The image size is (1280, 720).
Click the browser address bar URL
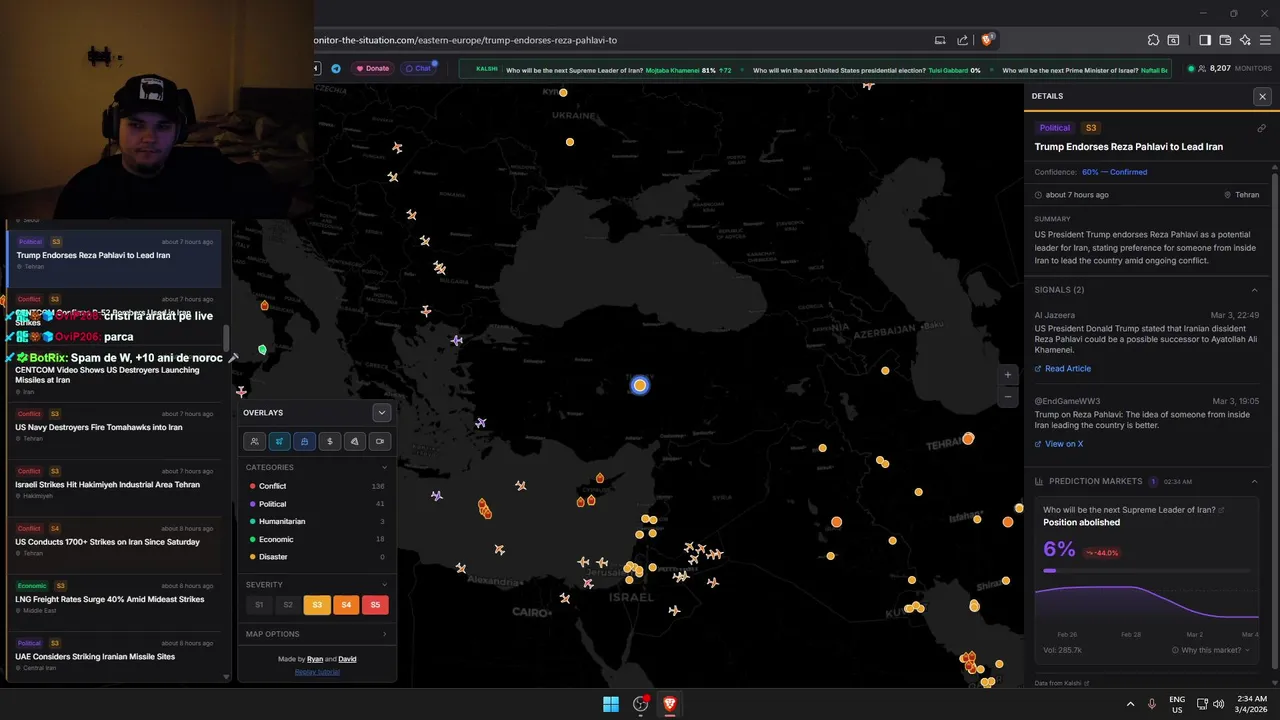point(465,40)
